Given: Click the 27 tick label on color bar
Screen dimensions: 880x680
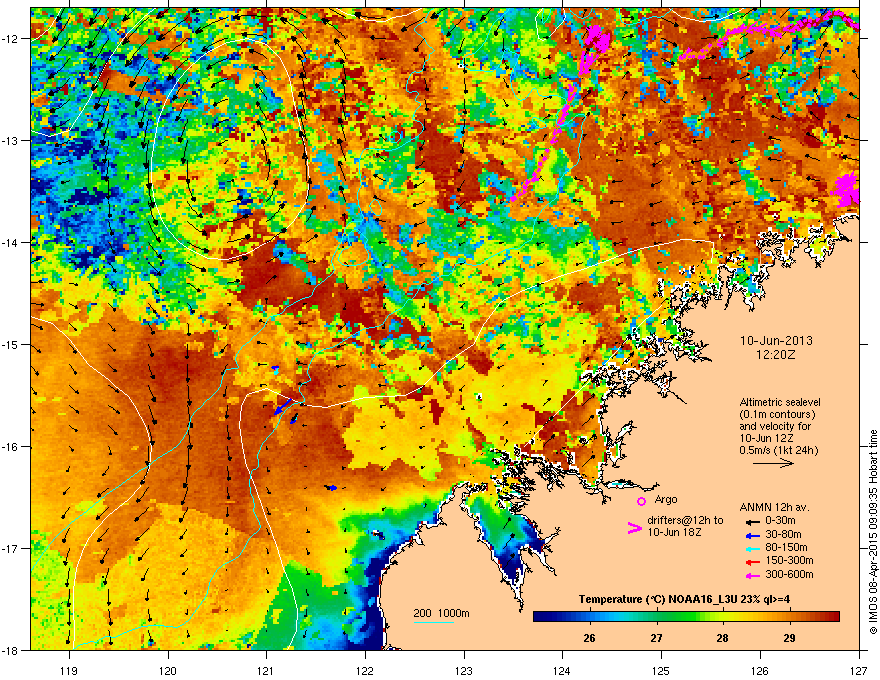Looking at the screenshot, I should [656, 638].
